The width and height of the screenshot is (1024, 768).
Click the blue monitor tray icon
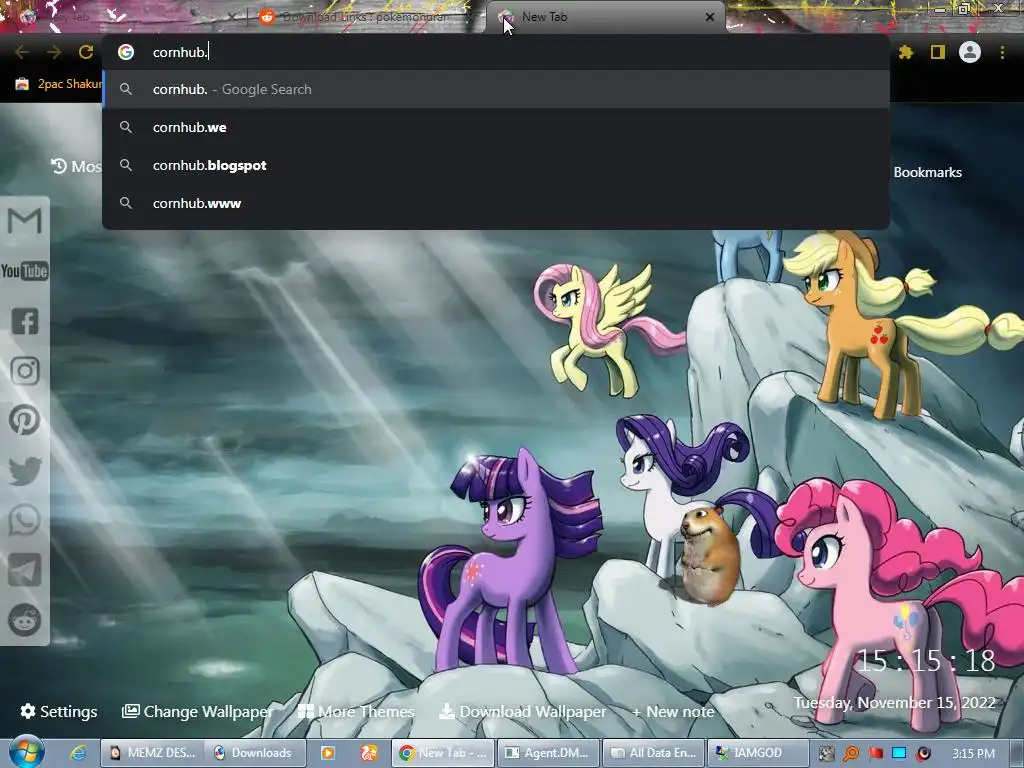(899, 753)
